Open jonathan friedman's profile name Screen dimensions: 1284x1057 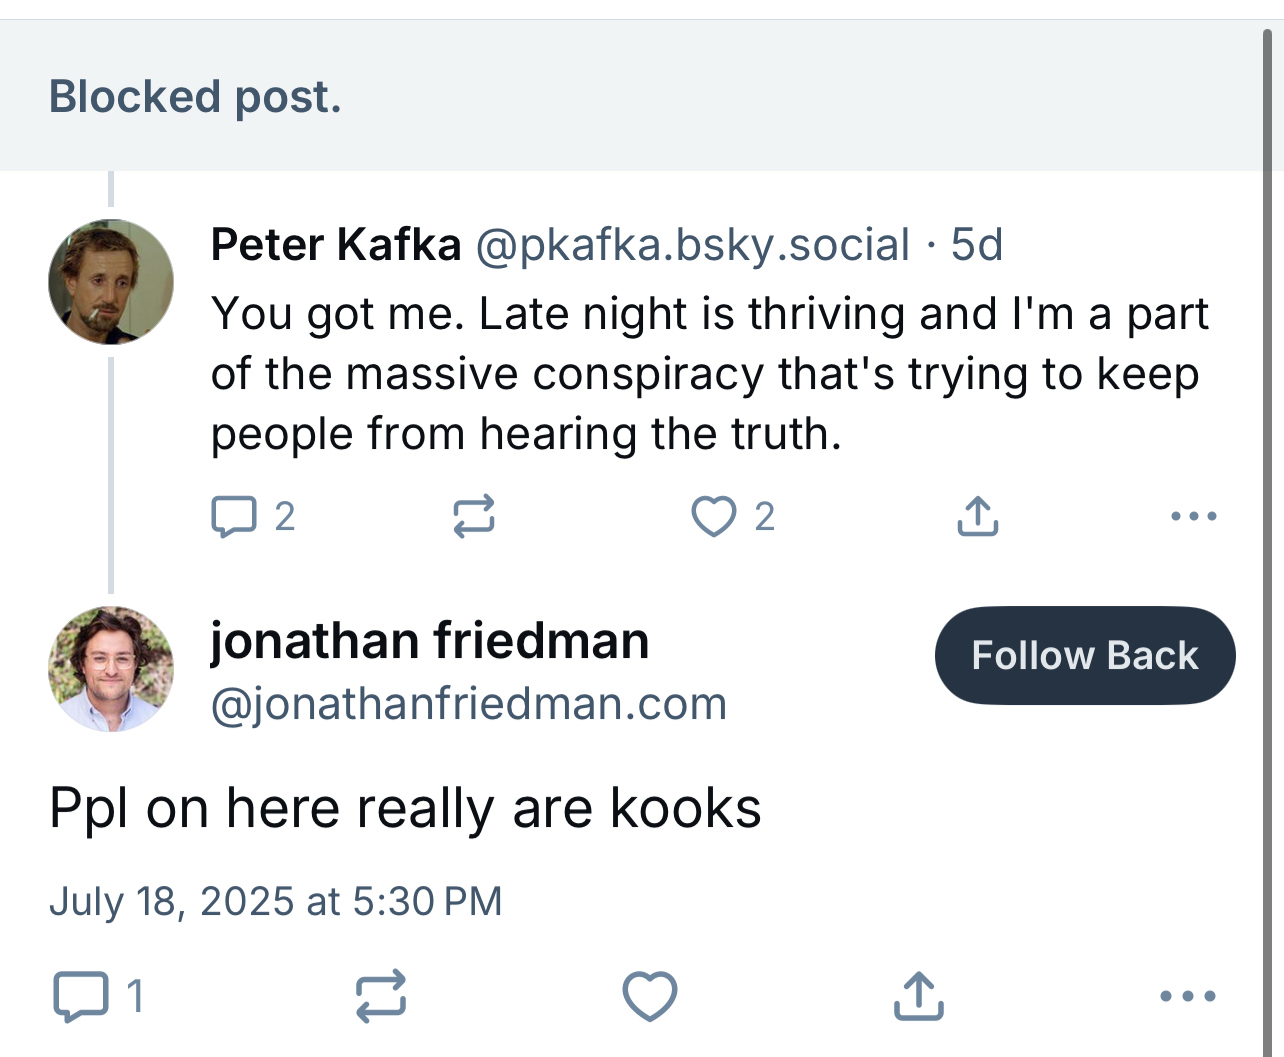point(430,641)
